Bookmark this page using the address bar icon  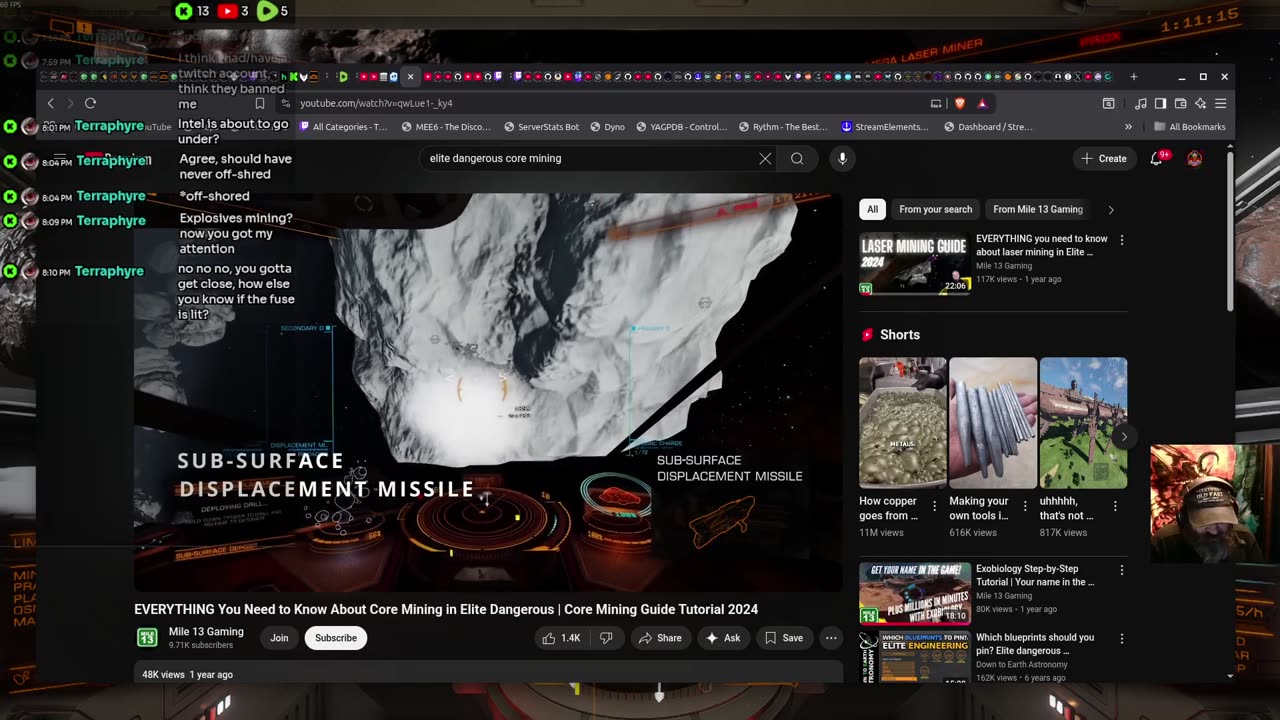(x=260, y=103)
